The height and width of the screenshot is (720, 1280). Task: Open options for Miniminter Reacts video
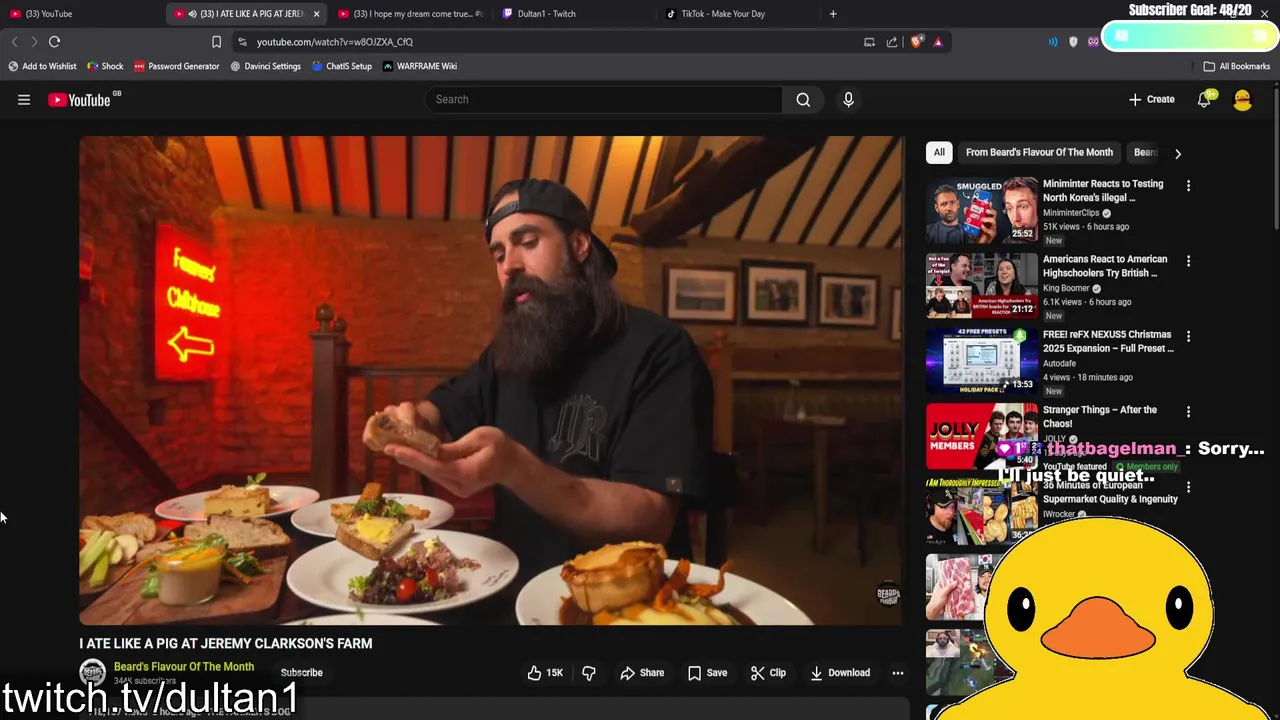tap(1188, 186)
